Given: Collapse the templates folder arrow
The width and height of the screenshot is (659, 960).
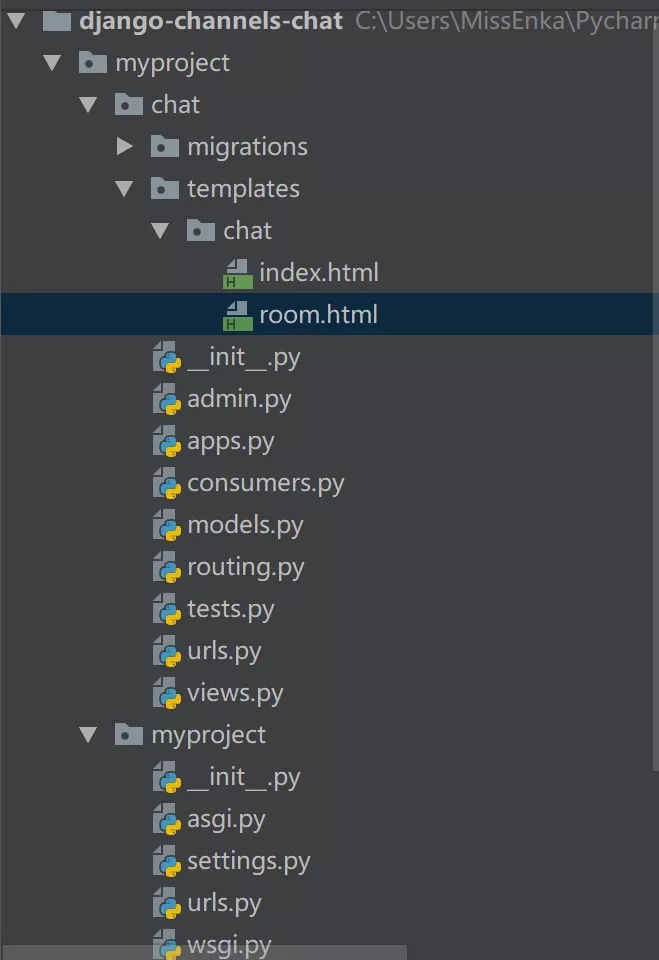Looking at the screenshot, I should point(124,189).
